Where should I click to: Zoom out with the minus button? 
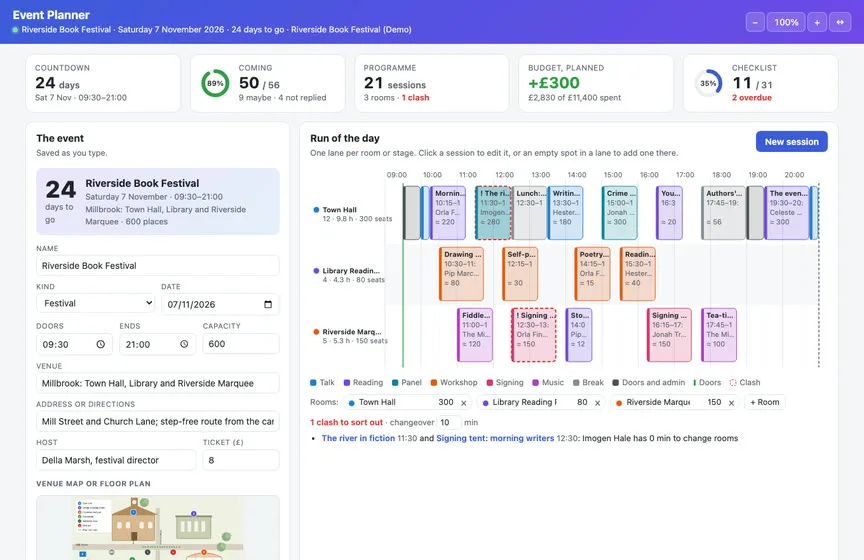point(755,22)
